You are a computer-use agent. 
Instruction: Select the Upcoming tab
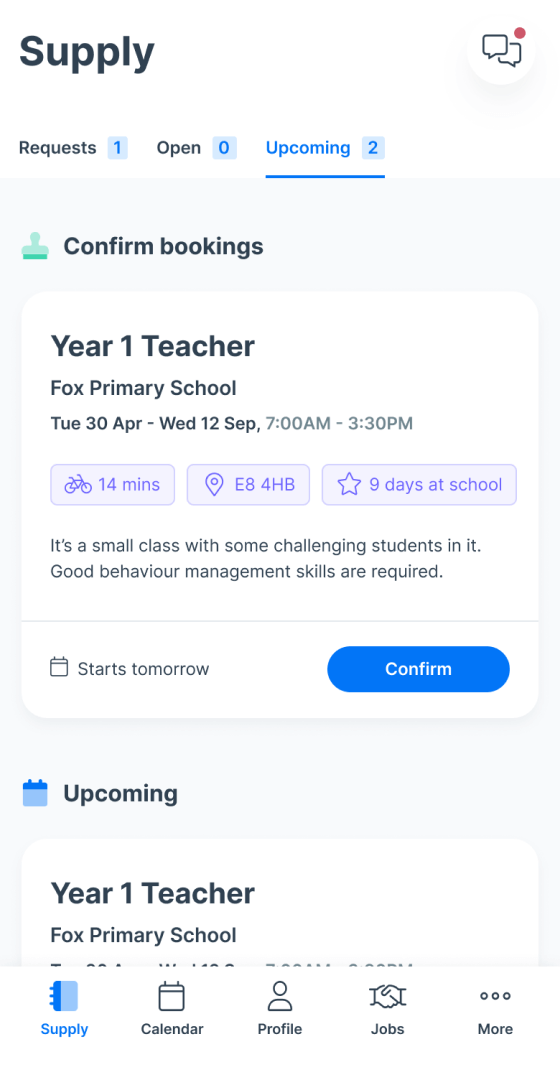[325, 148]
